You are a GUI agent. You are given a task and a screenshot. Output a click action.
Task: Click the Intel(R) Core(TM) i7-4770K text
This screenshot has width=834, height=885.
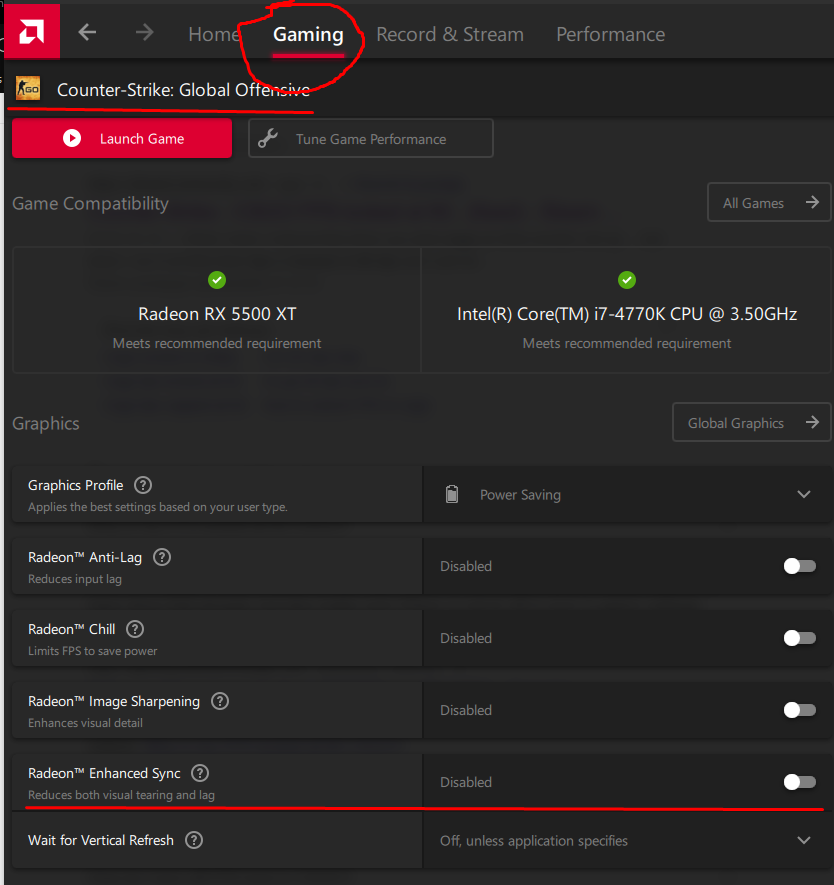pos(626,314)
